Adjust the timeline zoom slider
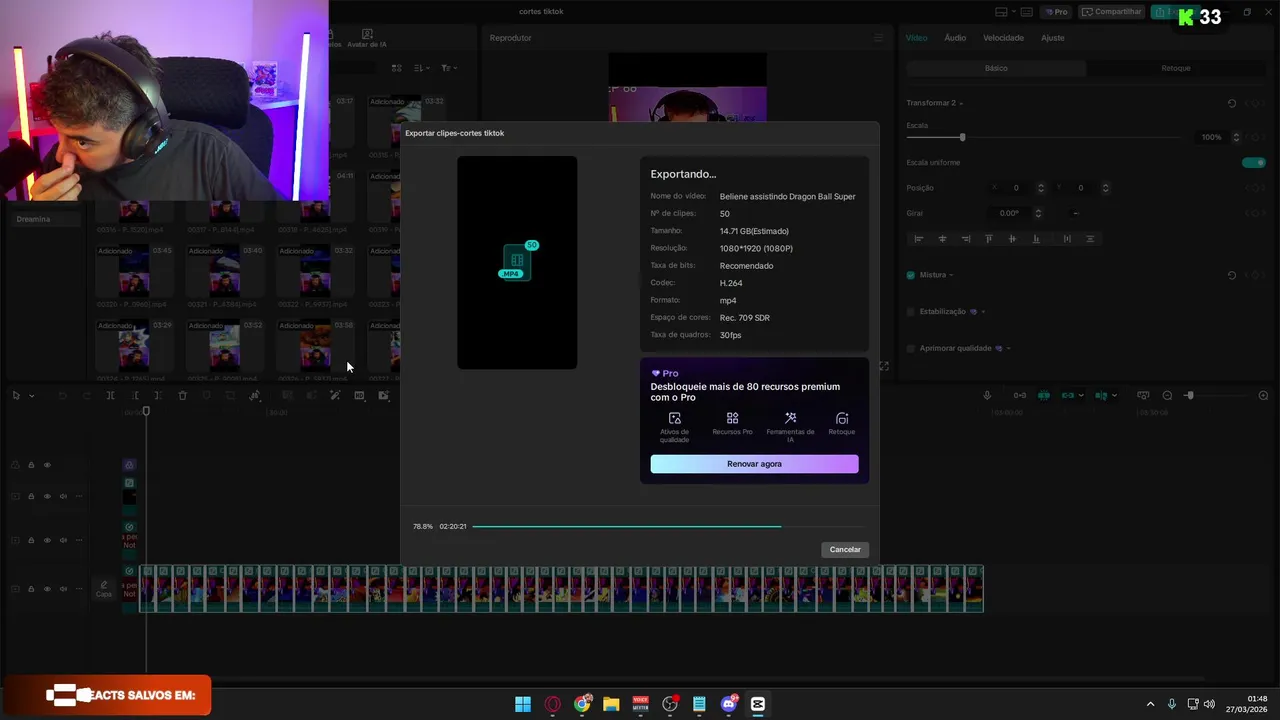 tap(1189, 396)
